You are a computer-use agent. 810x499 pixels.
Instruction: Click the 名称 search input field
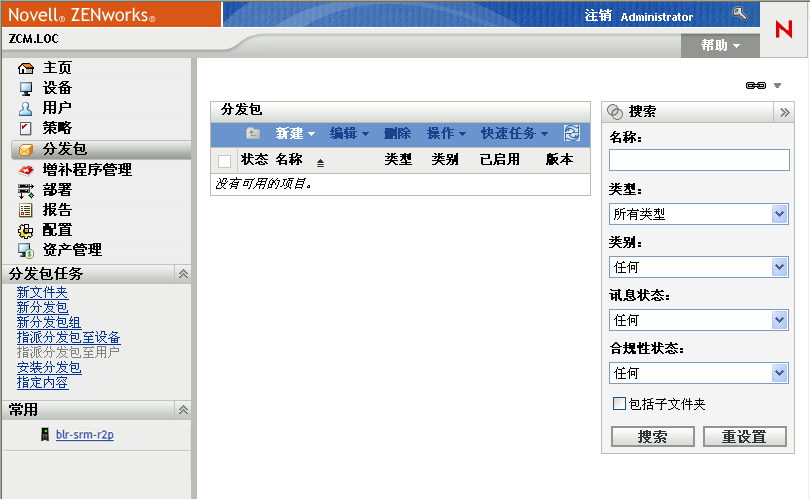tap(699, 160)
